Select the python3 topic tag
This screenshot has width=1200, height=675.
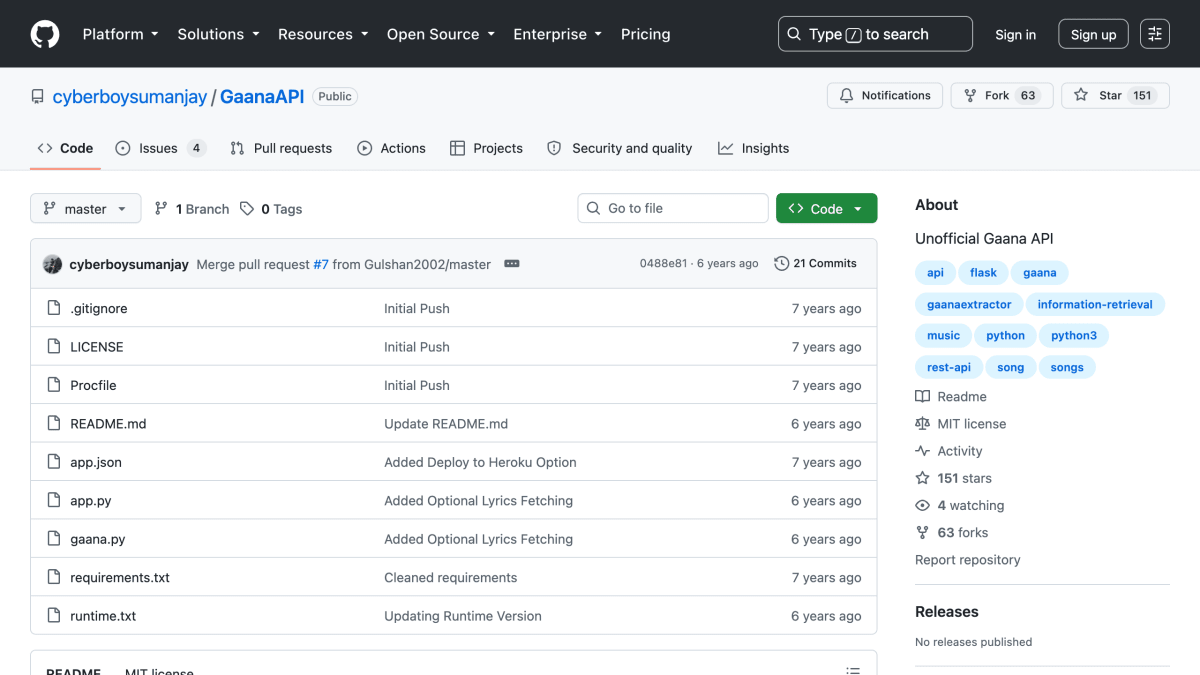1074,336
